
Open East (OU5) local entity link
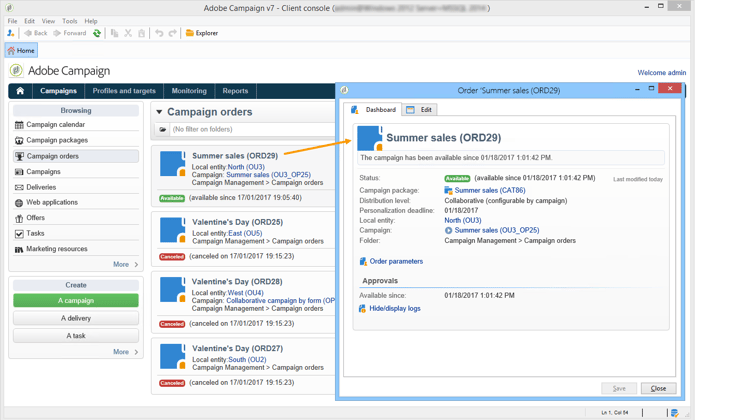click(x=245, y=233)
